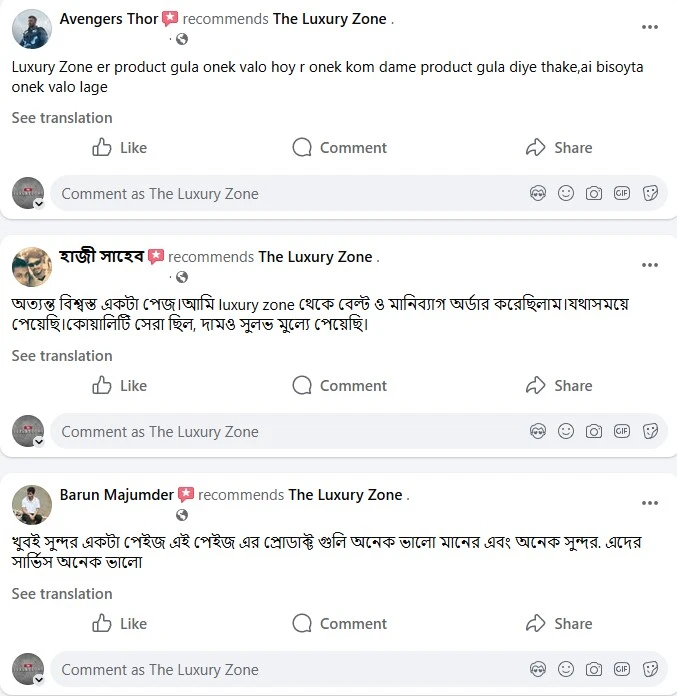
Task: Open Barun Majumder's profile name link
Action: (116, 495)
